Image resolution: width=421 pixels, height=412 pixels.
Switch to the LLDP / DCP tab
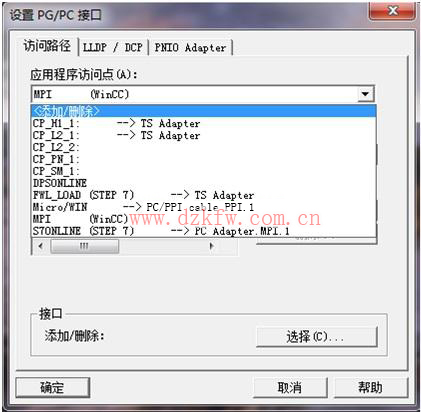click(113, 47)
